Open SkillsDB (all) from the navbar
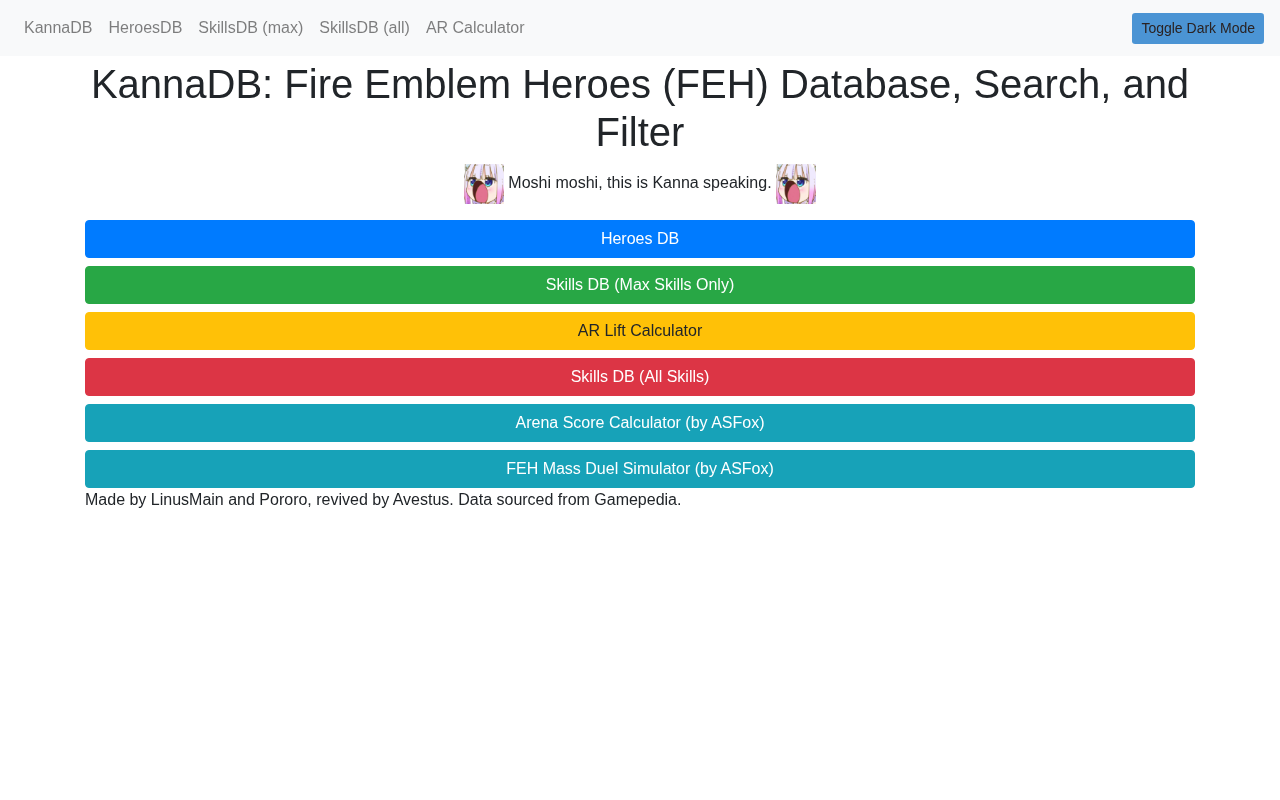The height and width of the screenshot is (800, 1280). [x=364, y=28]
